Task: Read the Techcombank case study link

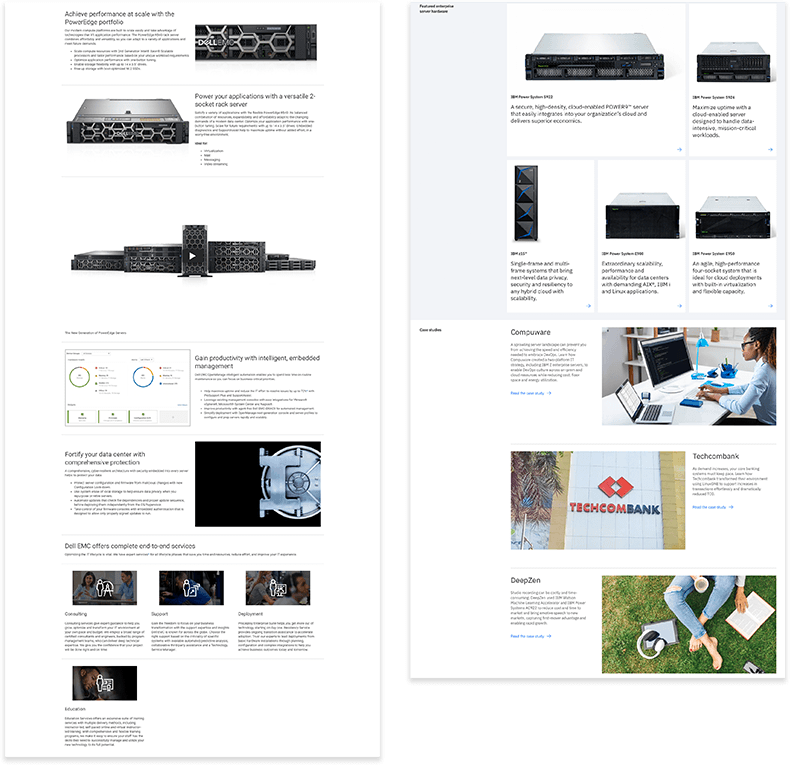Action: click(712, 507)
